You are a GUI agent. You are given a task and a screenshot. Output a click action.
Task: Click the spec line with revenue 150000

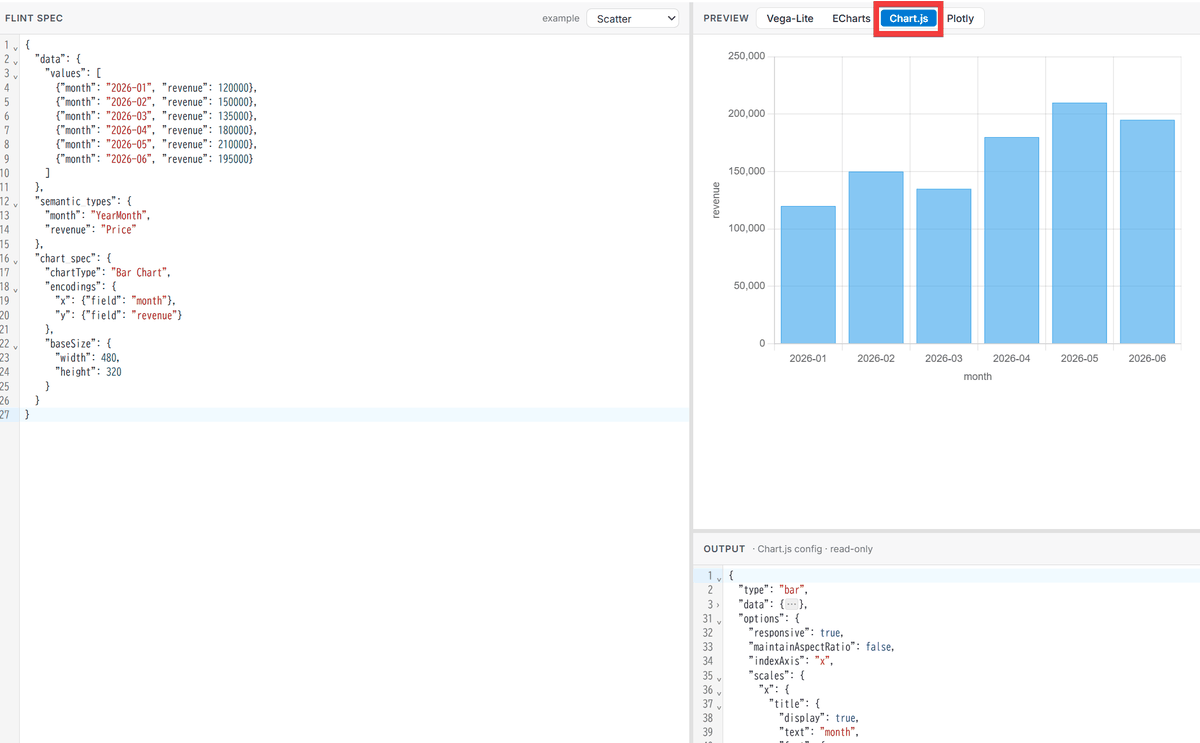[x=157, y=102]
